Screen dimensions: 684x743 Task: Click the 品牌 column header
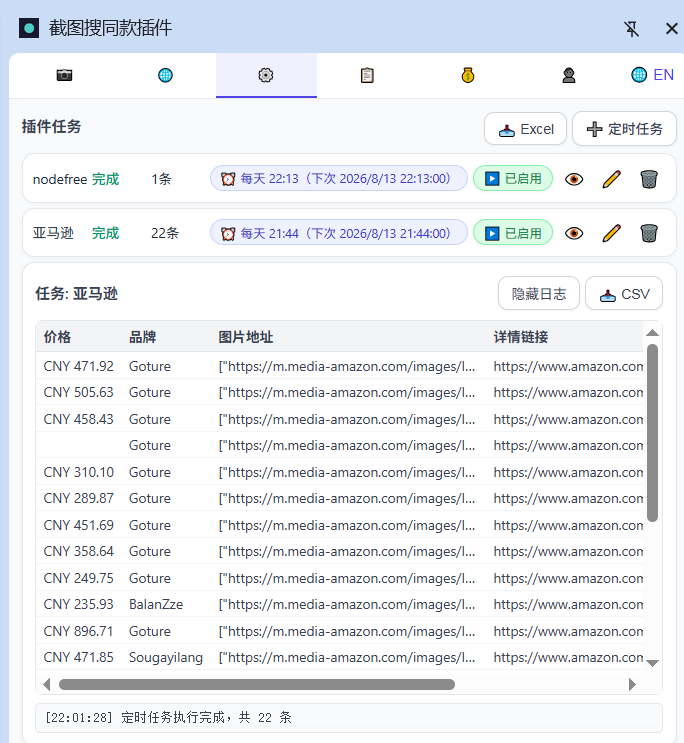(143, 337)
